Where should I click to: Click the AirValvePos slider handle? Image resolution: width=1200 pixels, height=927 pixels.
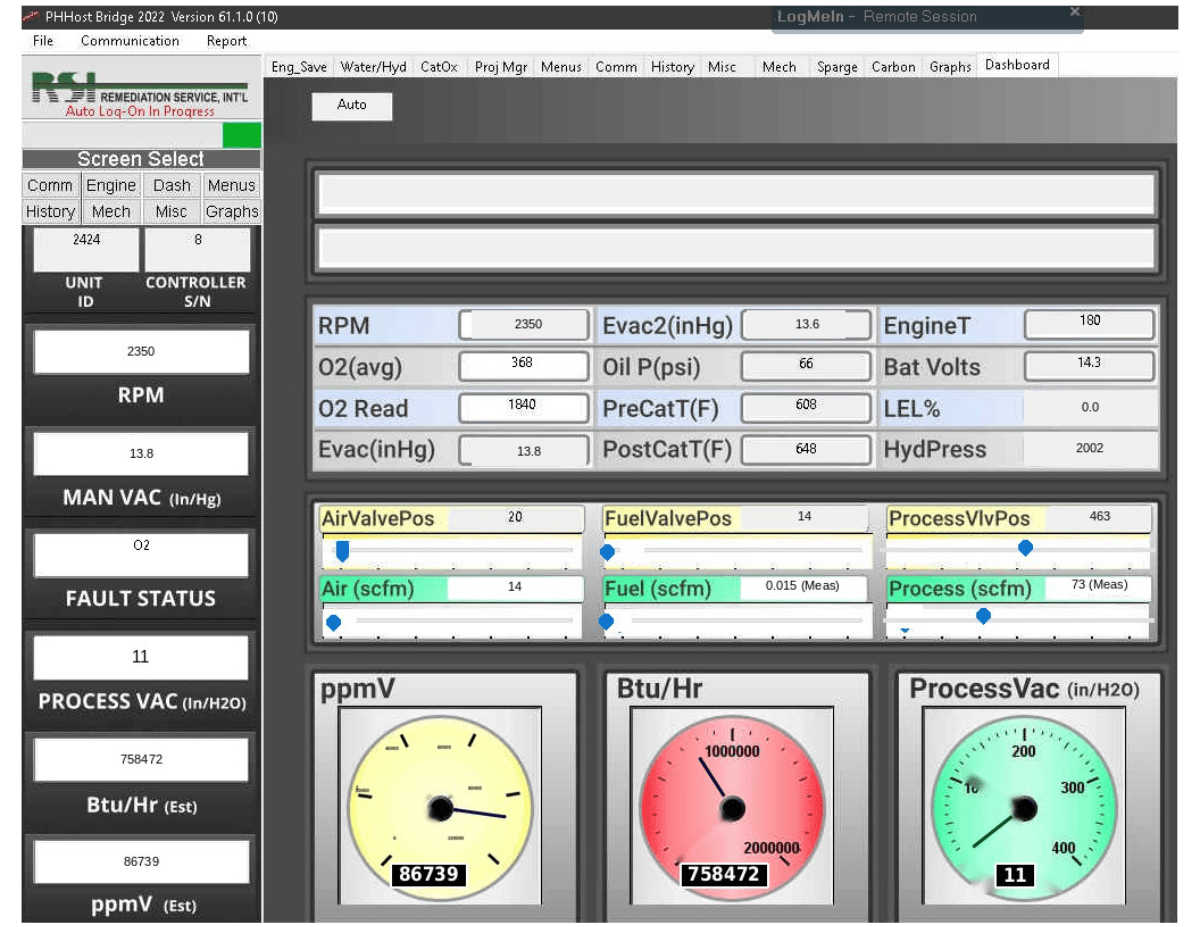(x=342, y=550)
